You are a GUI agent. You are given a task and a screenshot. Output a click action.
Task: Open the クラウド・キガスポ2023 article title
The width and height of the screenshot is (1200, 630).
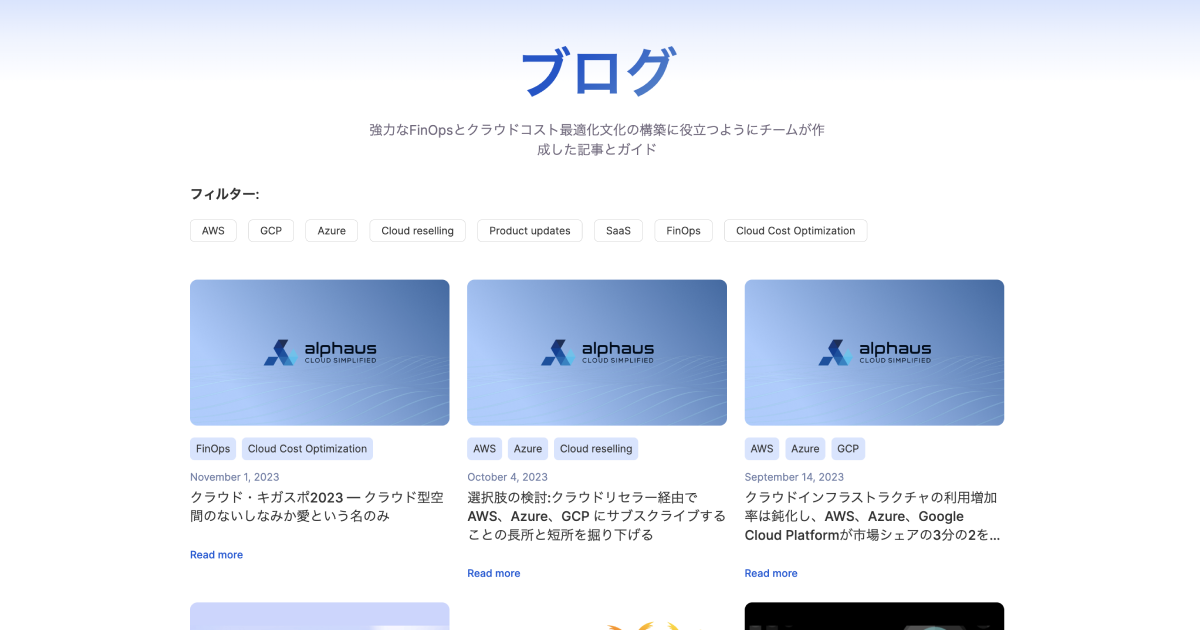click(x=317, y=506)
